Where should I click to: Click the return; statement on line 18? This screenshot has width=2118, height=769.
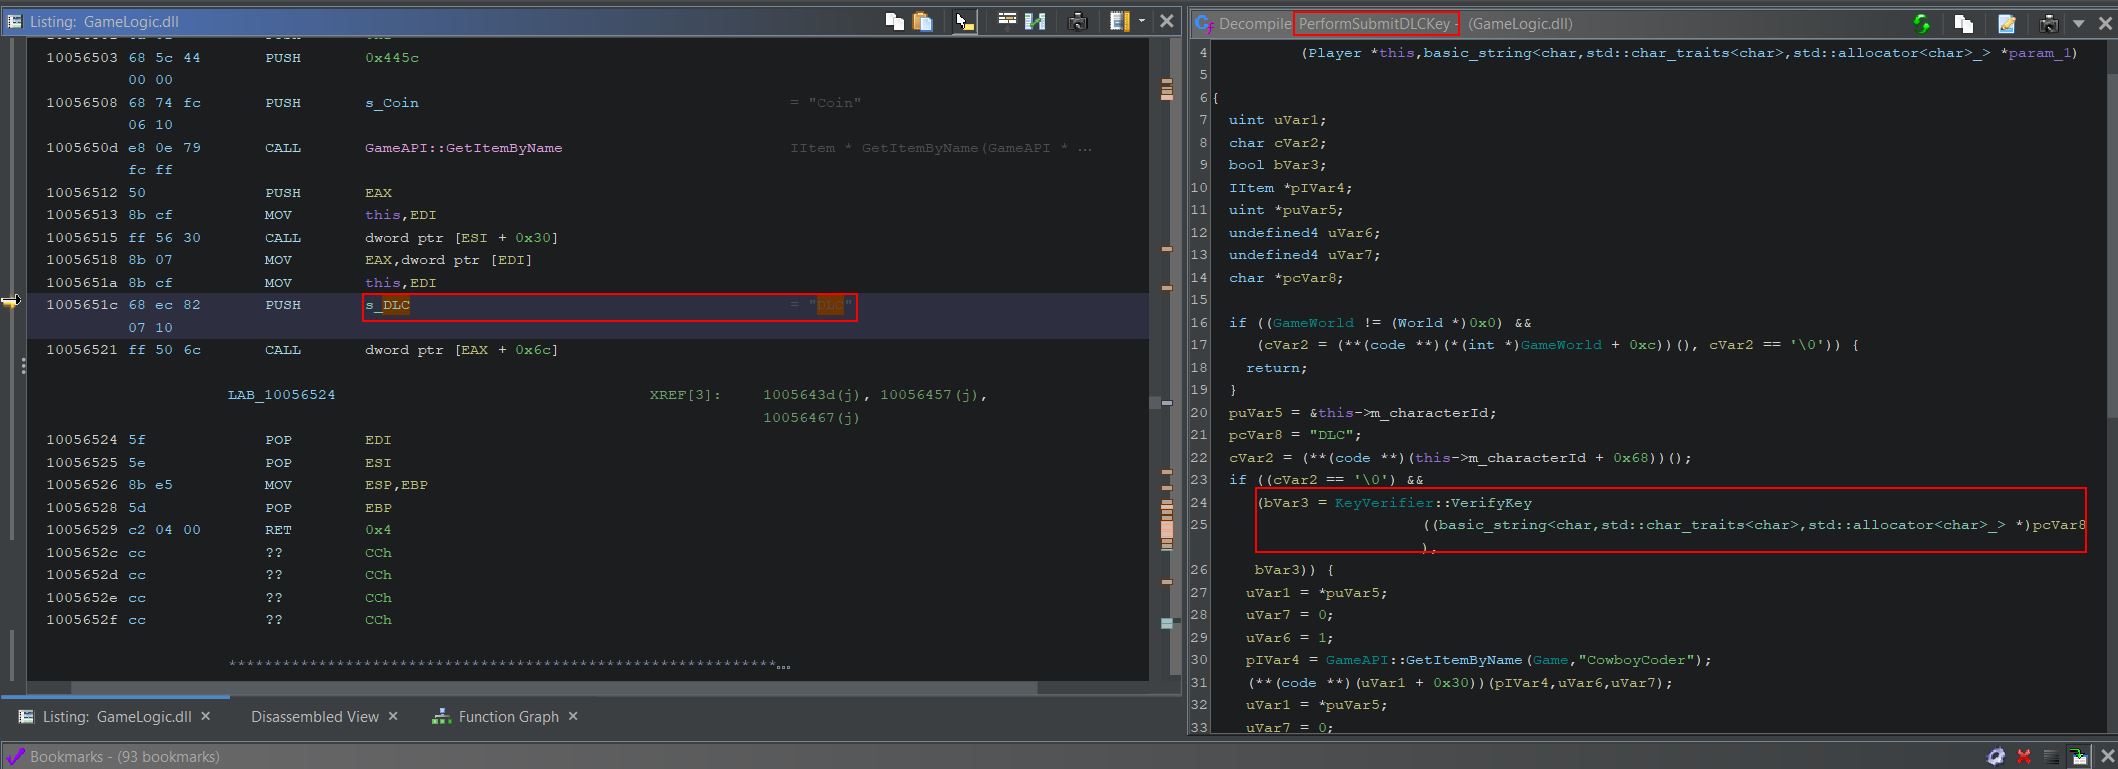[1274, 368]
